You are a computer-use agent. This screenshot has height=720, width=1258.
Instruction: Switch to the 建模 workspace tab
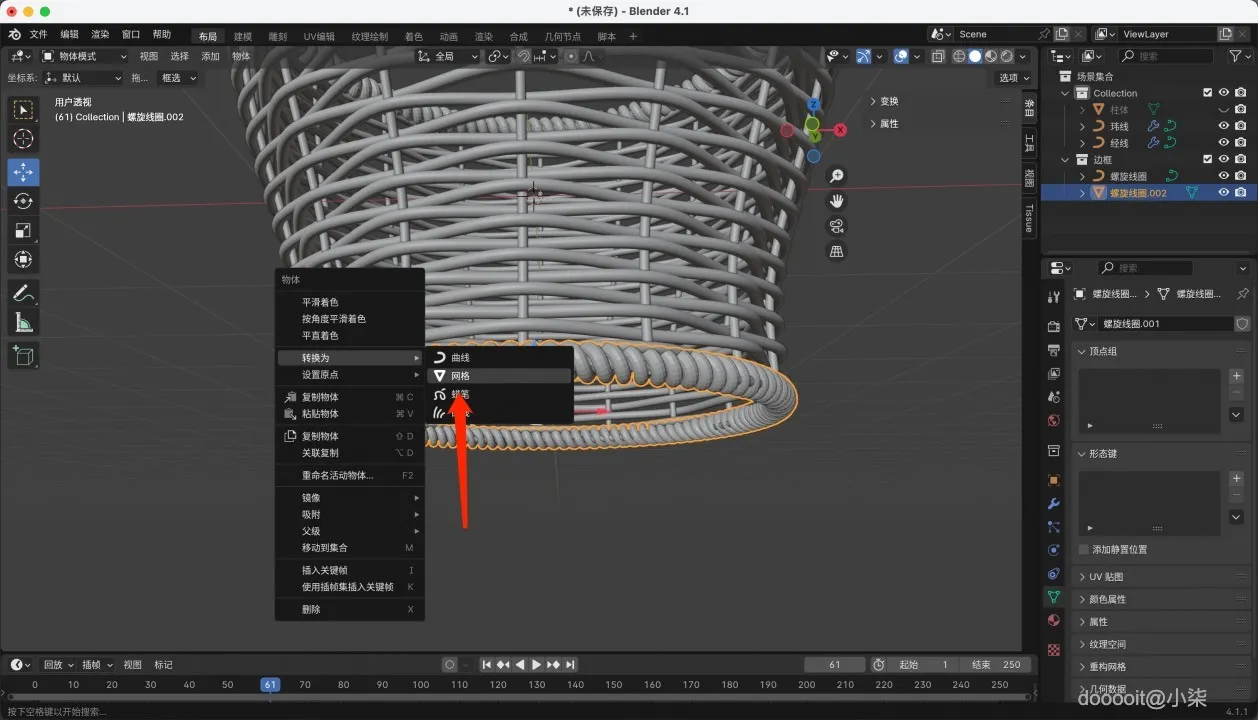tap(243, 36)
